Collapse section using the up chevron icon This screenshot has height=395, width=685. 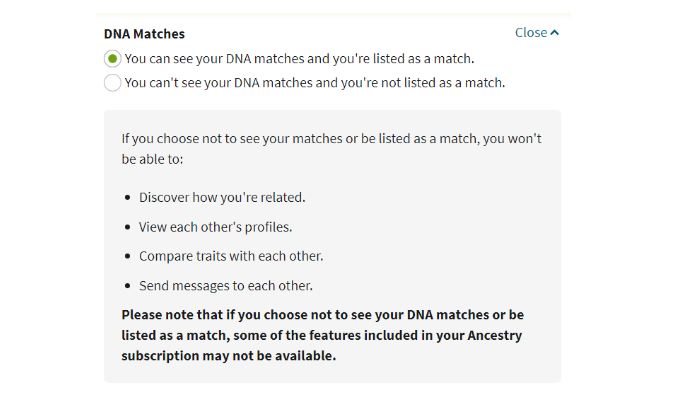pos(554,33)
